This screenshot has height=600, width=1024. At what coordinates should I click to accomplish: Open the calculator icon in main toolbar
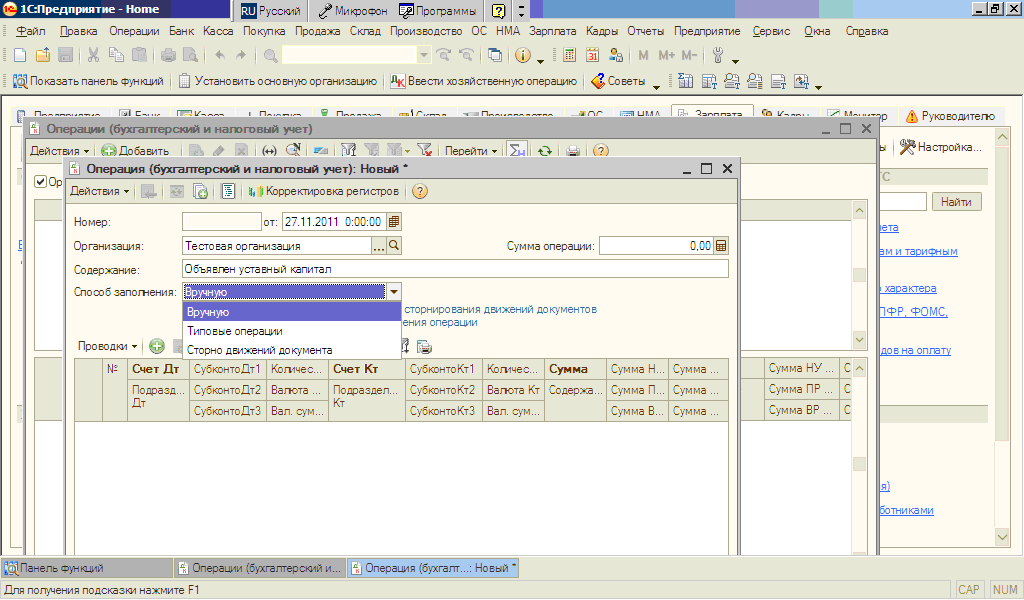click(569, 55)
